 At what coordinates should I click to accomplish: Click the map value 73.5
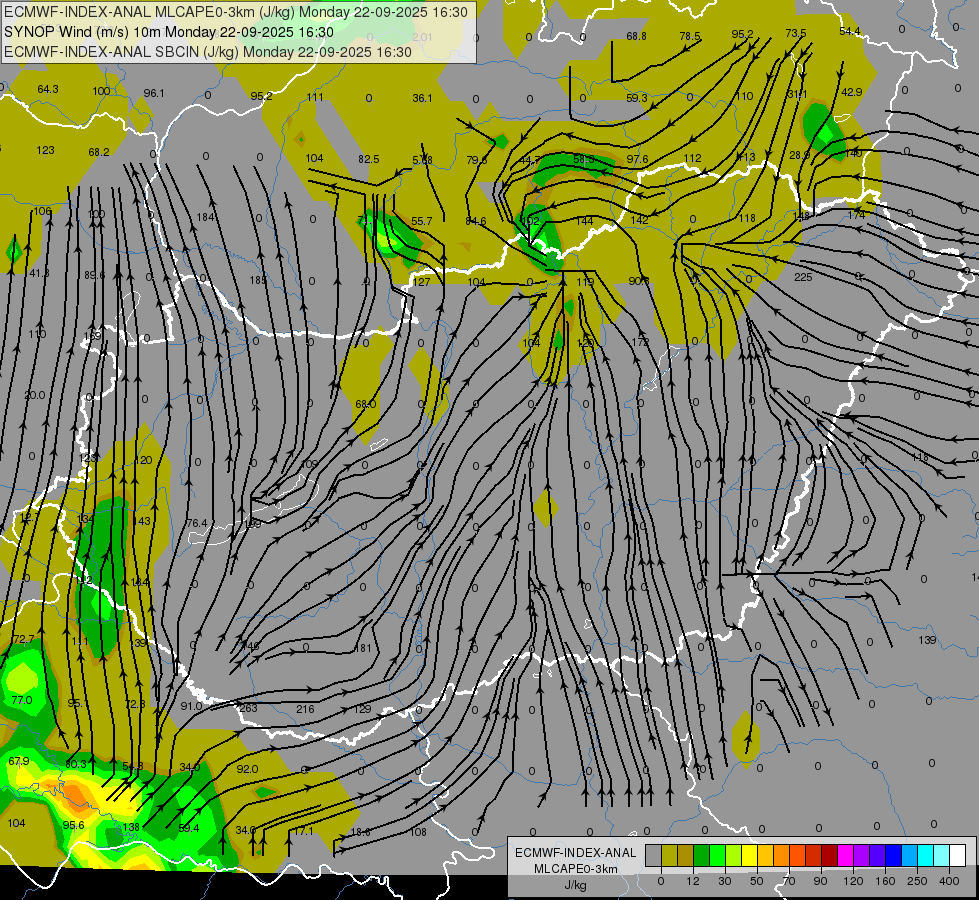[795, 33]
